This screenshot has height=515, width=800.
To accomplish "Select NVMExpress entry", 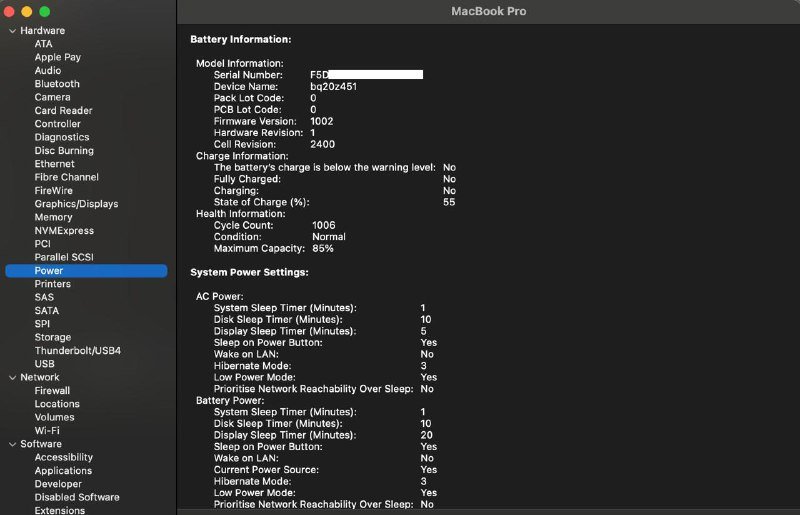I will click(64, 231).
